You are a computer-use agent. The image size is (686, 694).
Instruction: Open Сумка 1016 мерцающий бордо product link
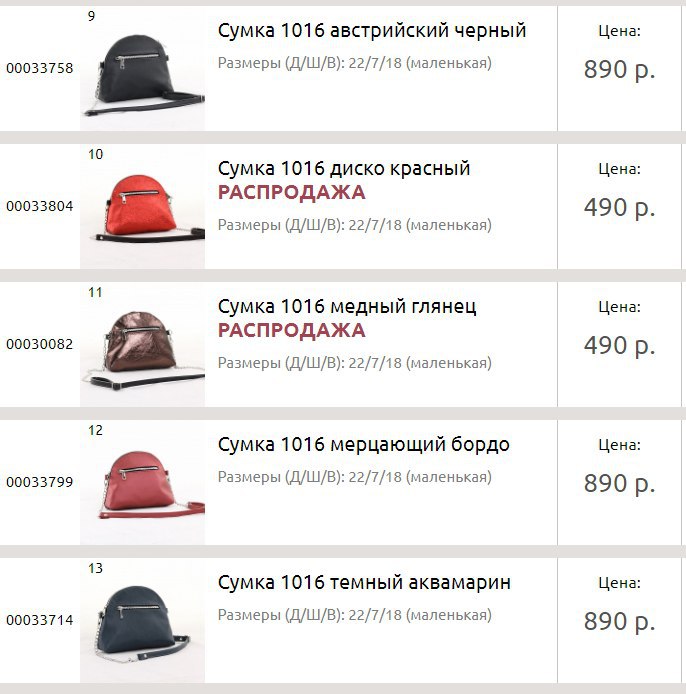coord(363,445)
